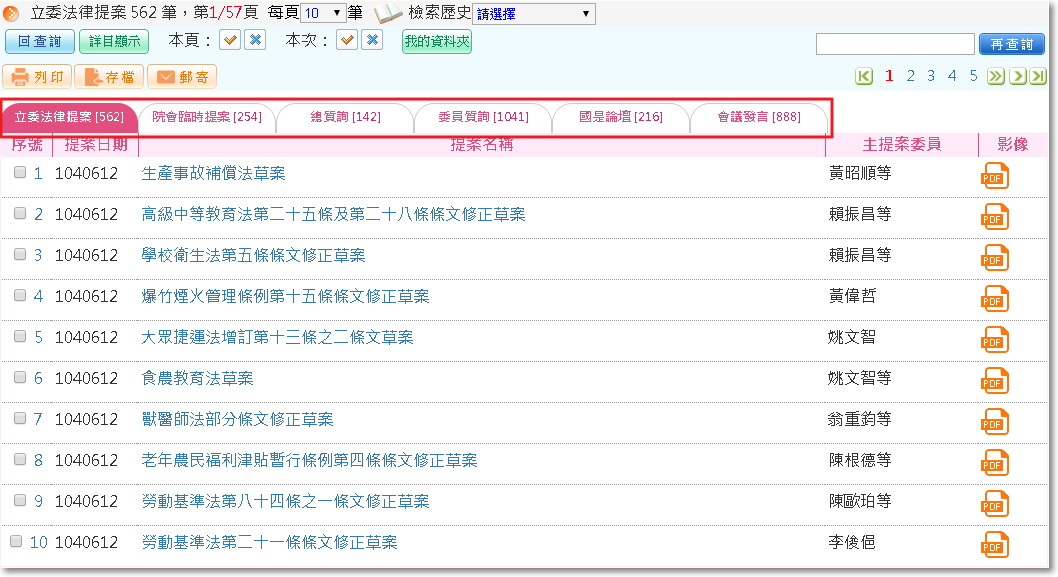Focus the search text field beside 再查詢
Image resolution: width=1058 pixels, height=577 pixels.
[x=894, y=44]
